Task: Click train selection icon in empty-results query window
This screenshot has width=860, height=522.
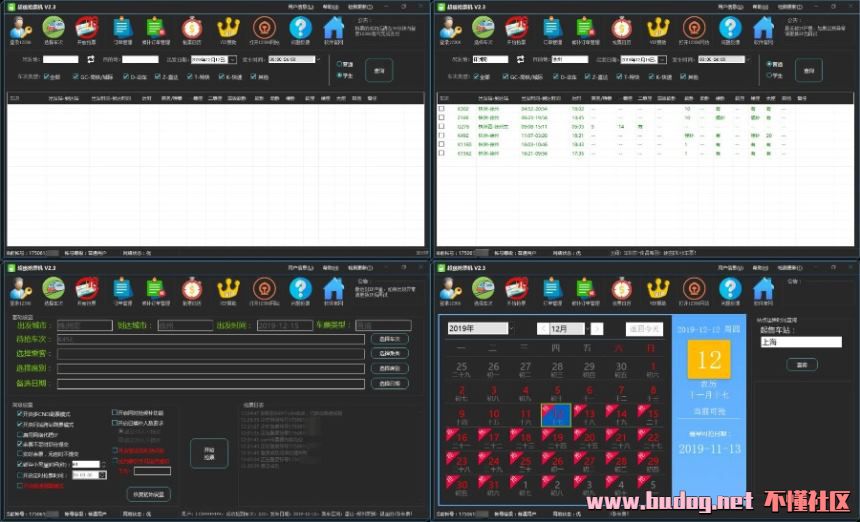Action: click(53, 27)
